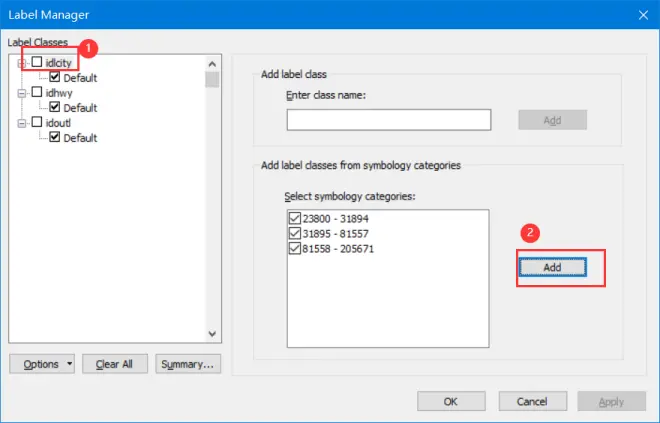Collapse the idlcity tree node

click(21, 64)
